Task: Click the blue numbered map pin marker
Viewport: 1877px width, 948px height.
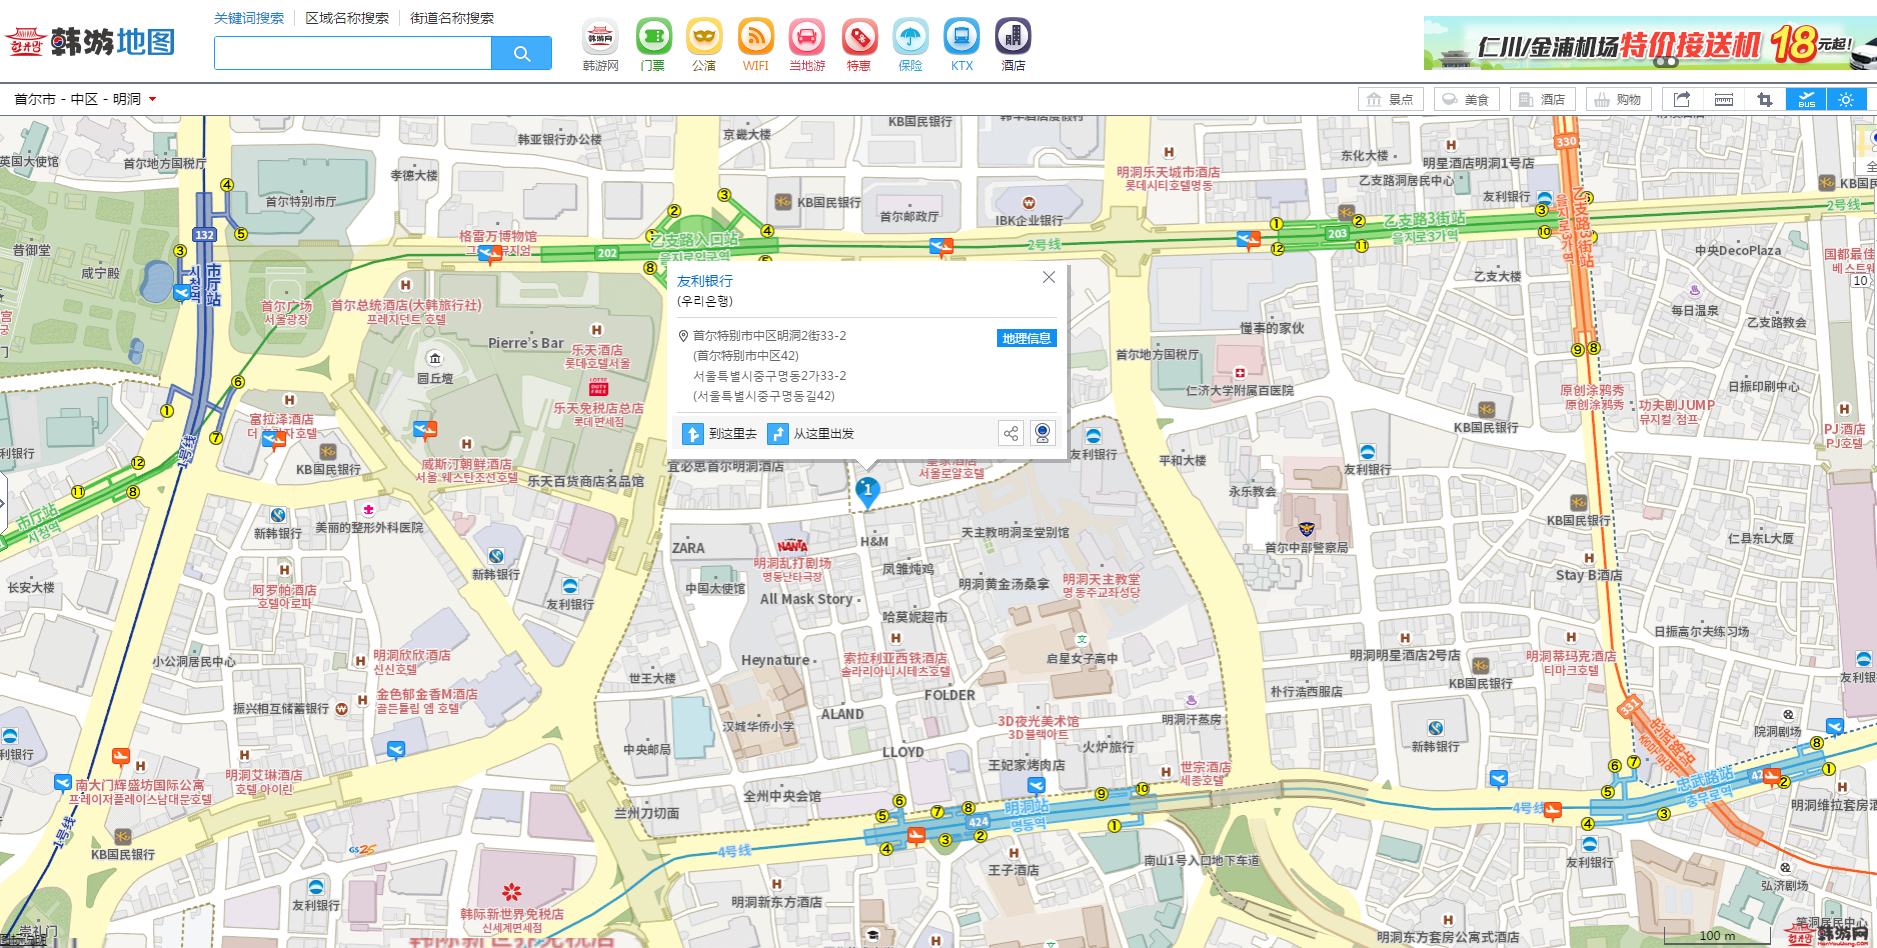Action: (x=867, y=492)
